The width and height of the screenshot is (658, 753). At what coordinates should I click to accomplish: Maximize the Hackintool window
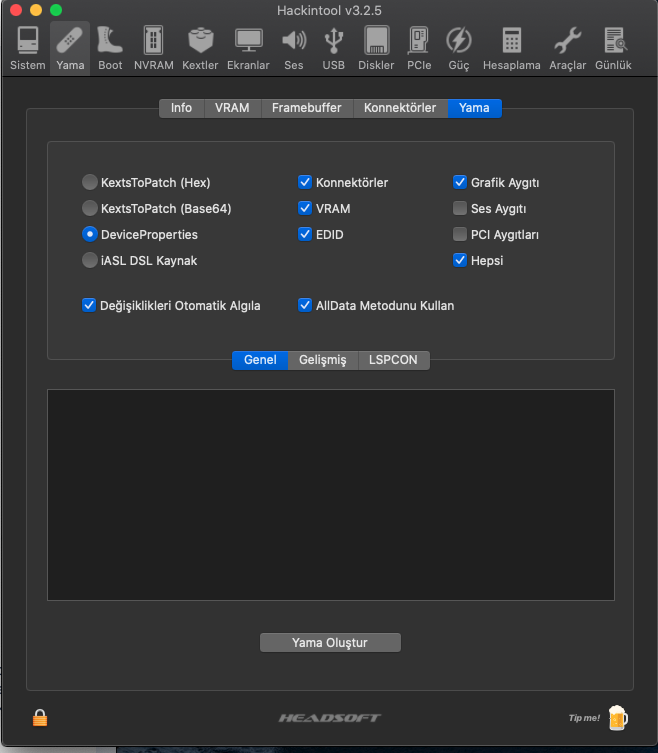click(x=56, y=10)
